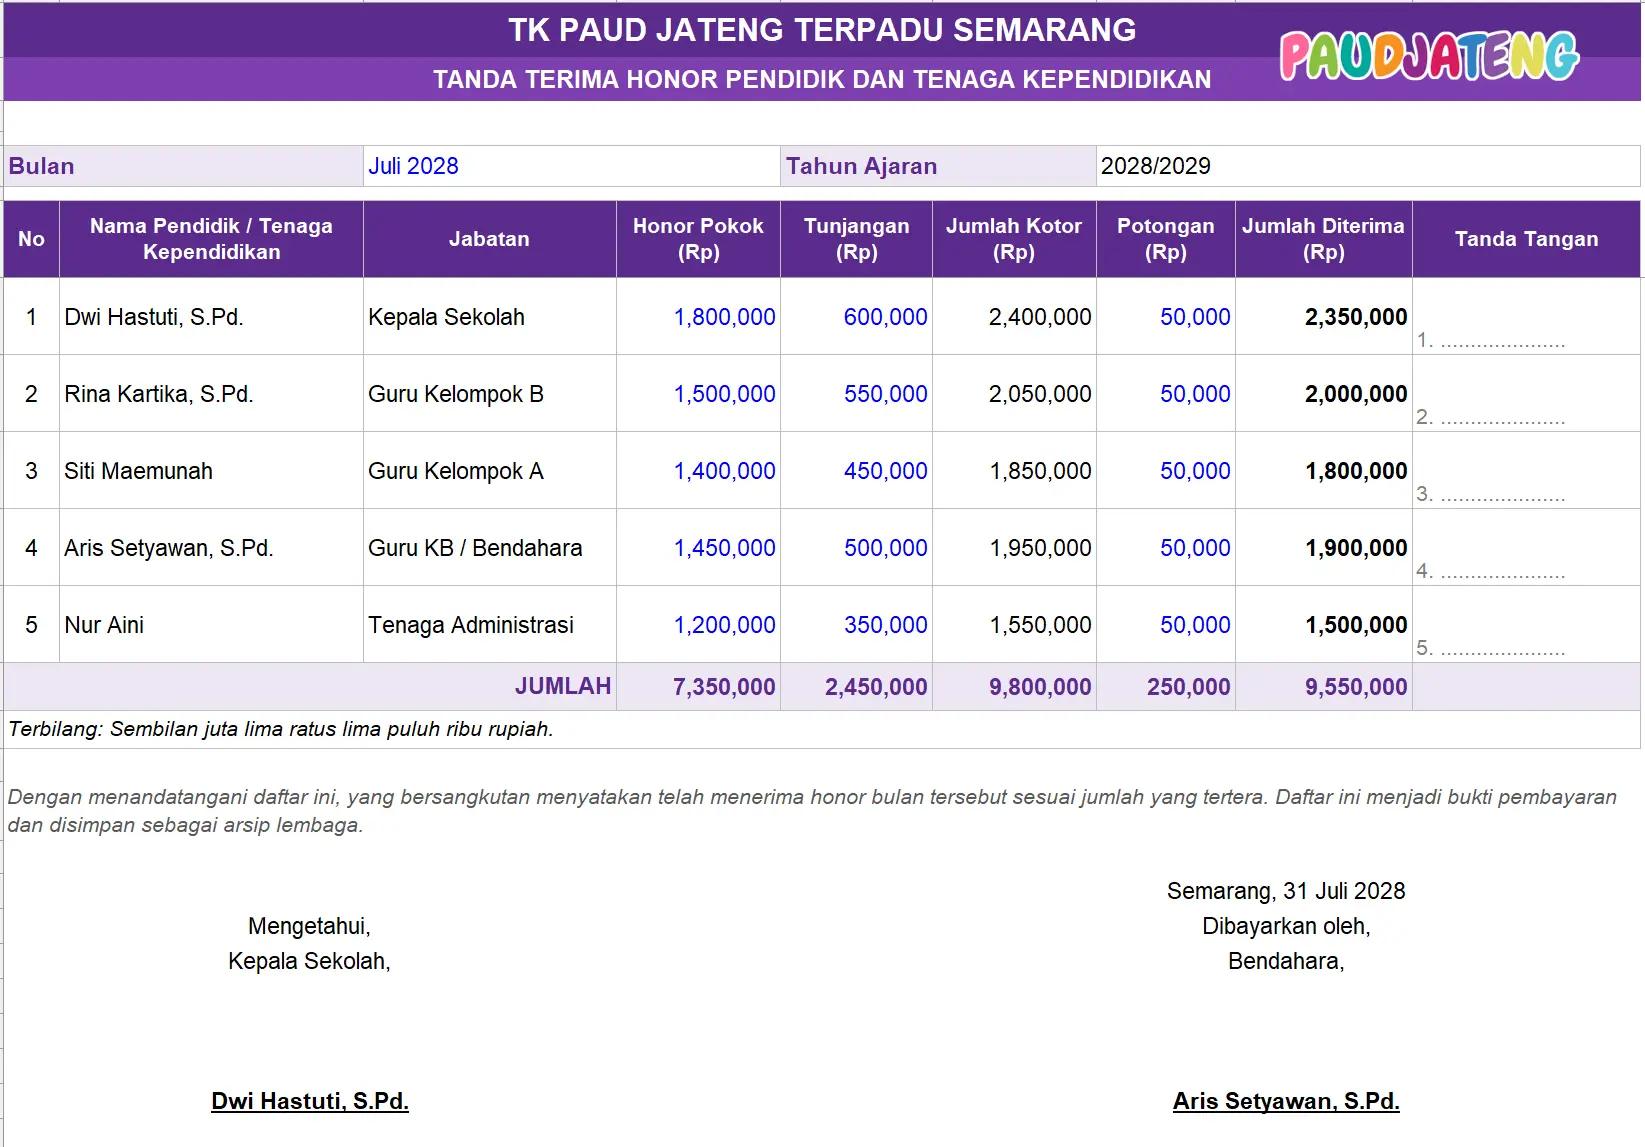Click the PAUDJATENG logo image
This screenshot has width=1645, height=1147.
pyautogui.click(x=1429, y=55)
